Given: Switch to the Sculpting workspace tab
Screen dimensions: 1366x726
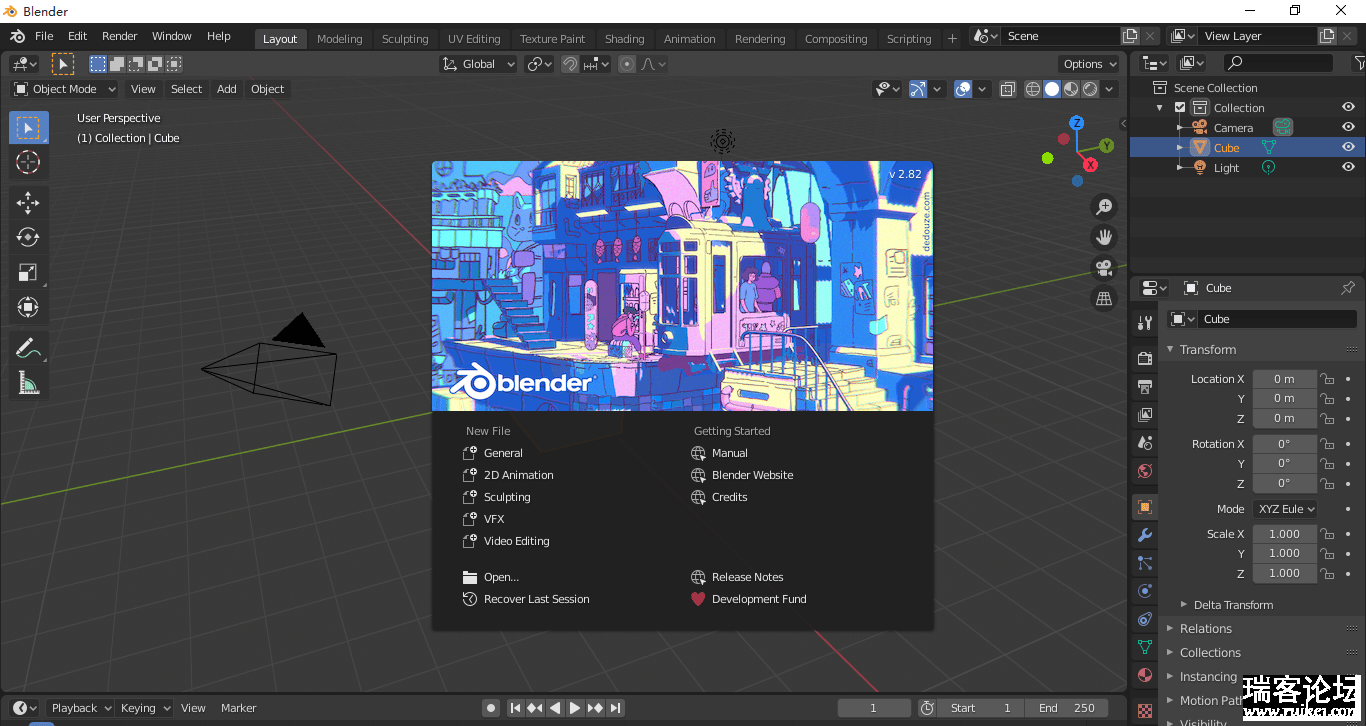Looking at the screenshot, I should click(405, 39).
